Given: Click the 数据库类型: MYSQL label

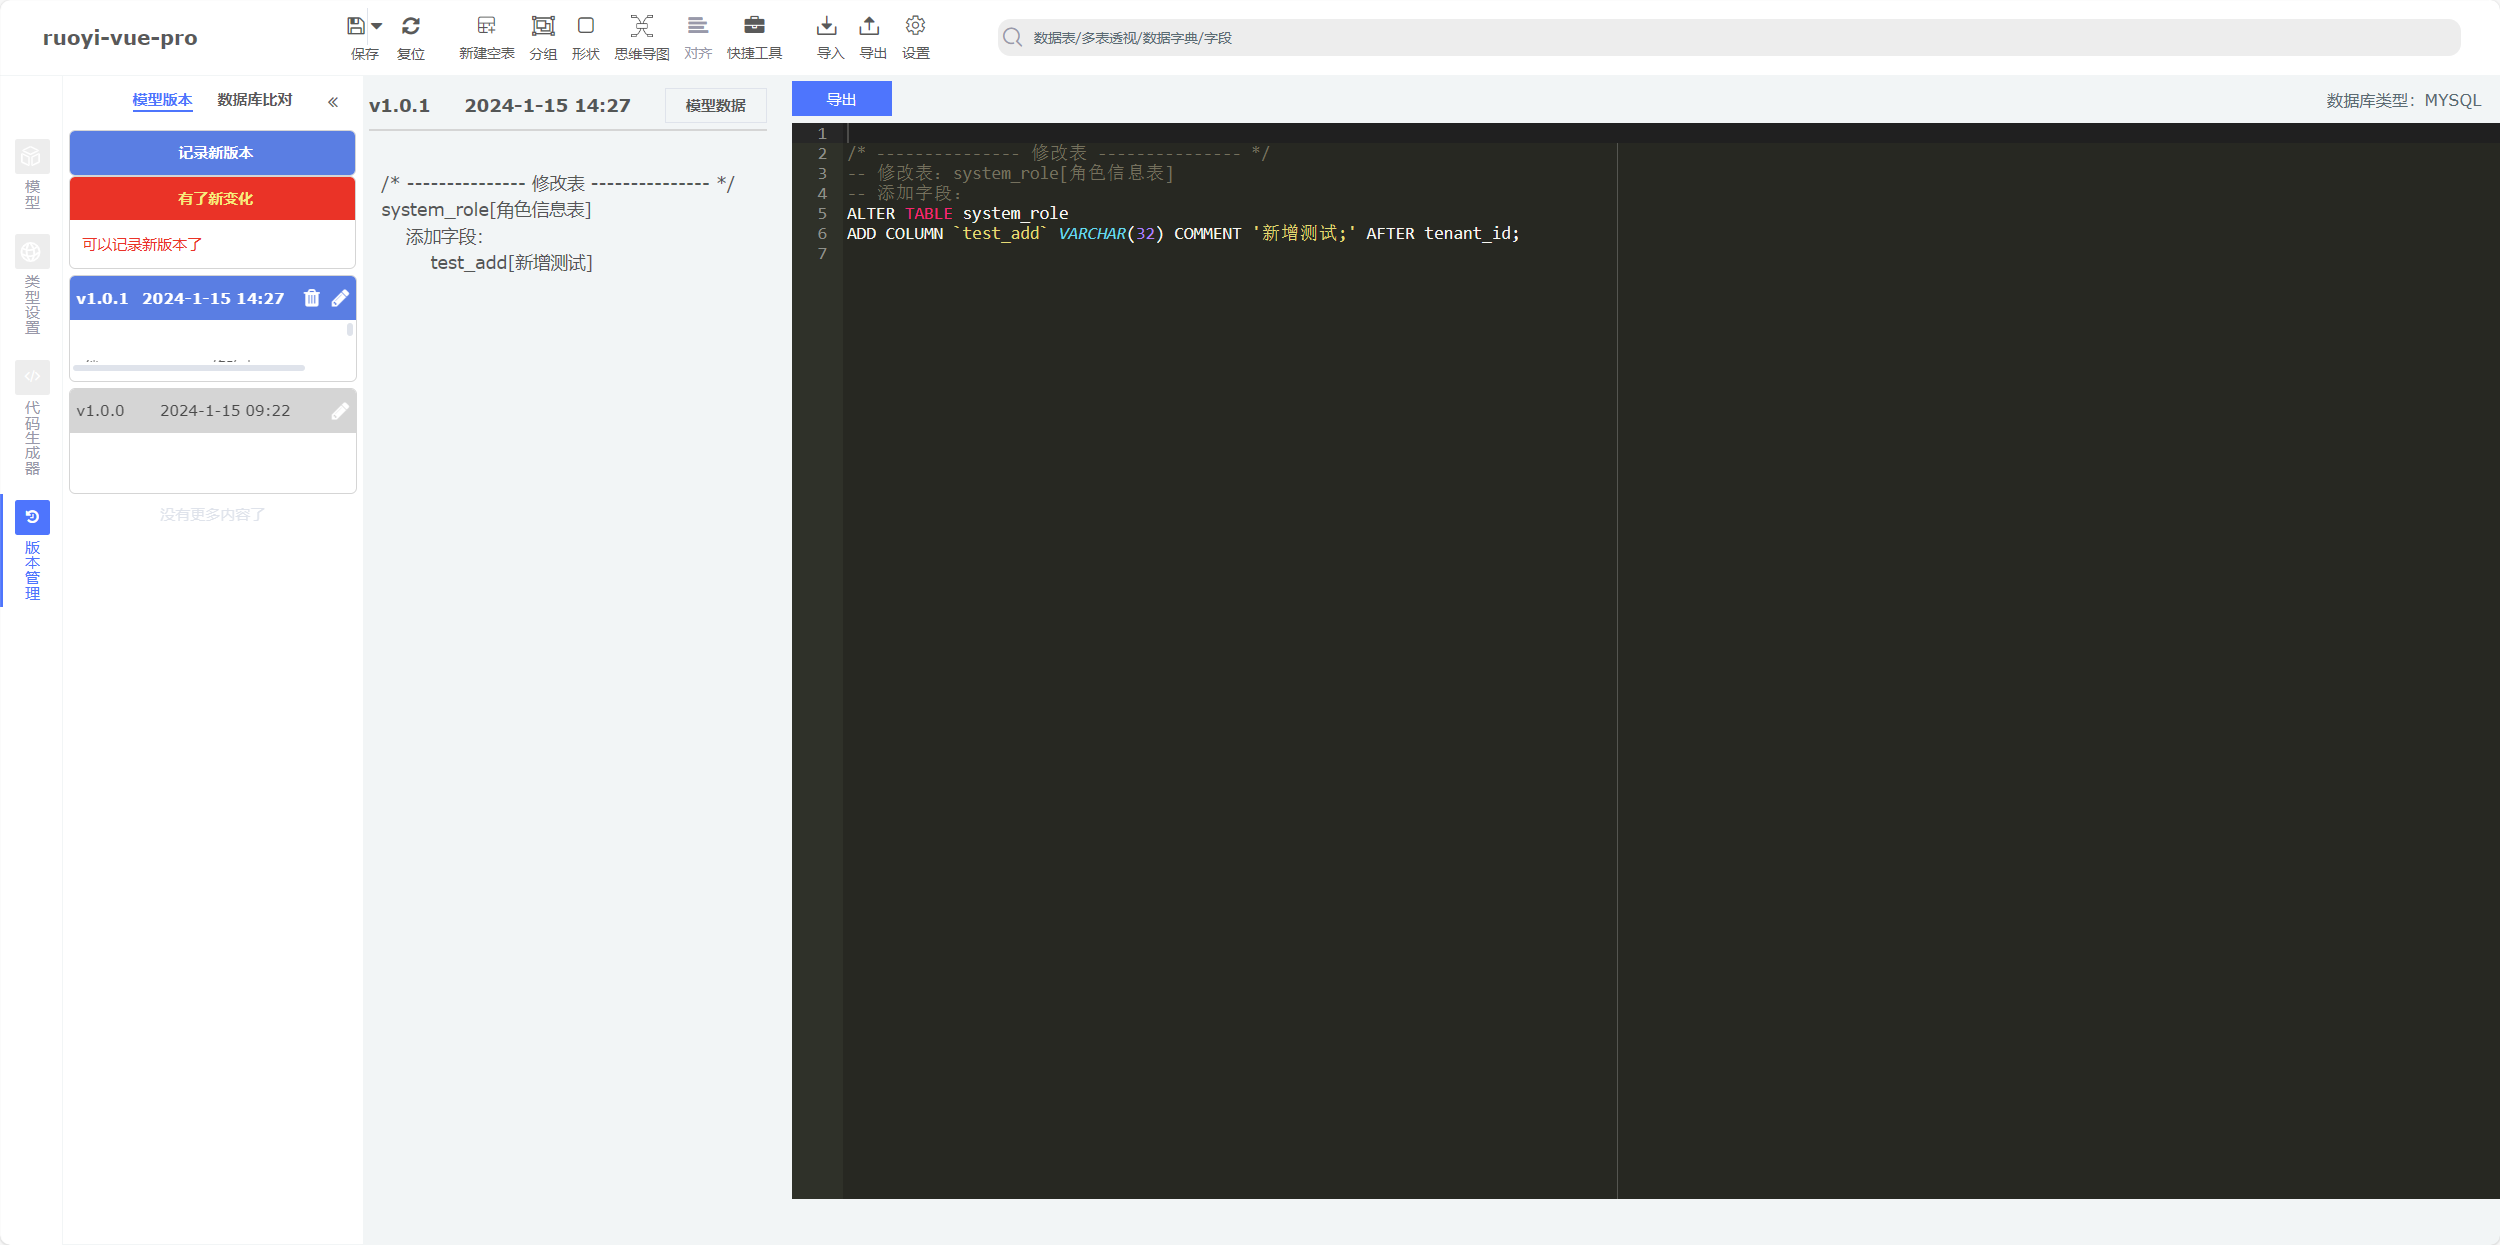Looking at the screenshot, I should tap(2403, 101).
